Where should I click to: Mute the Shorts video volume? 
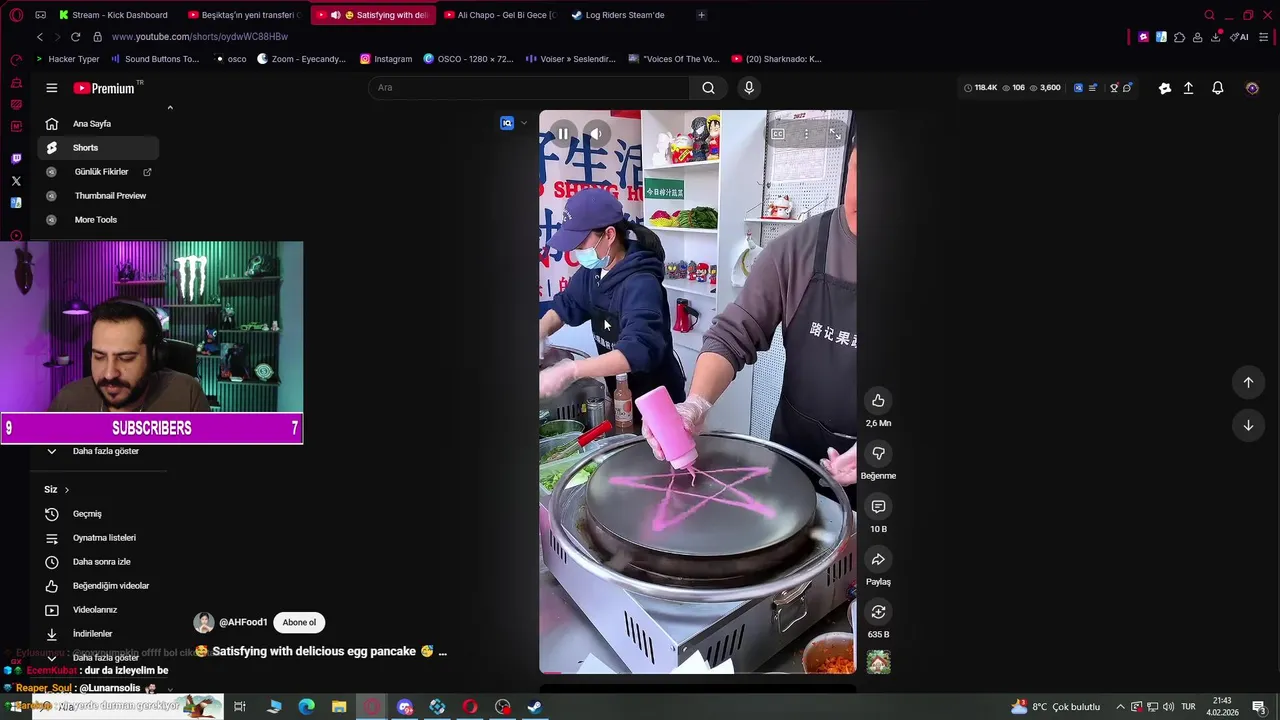pos(596,134)
